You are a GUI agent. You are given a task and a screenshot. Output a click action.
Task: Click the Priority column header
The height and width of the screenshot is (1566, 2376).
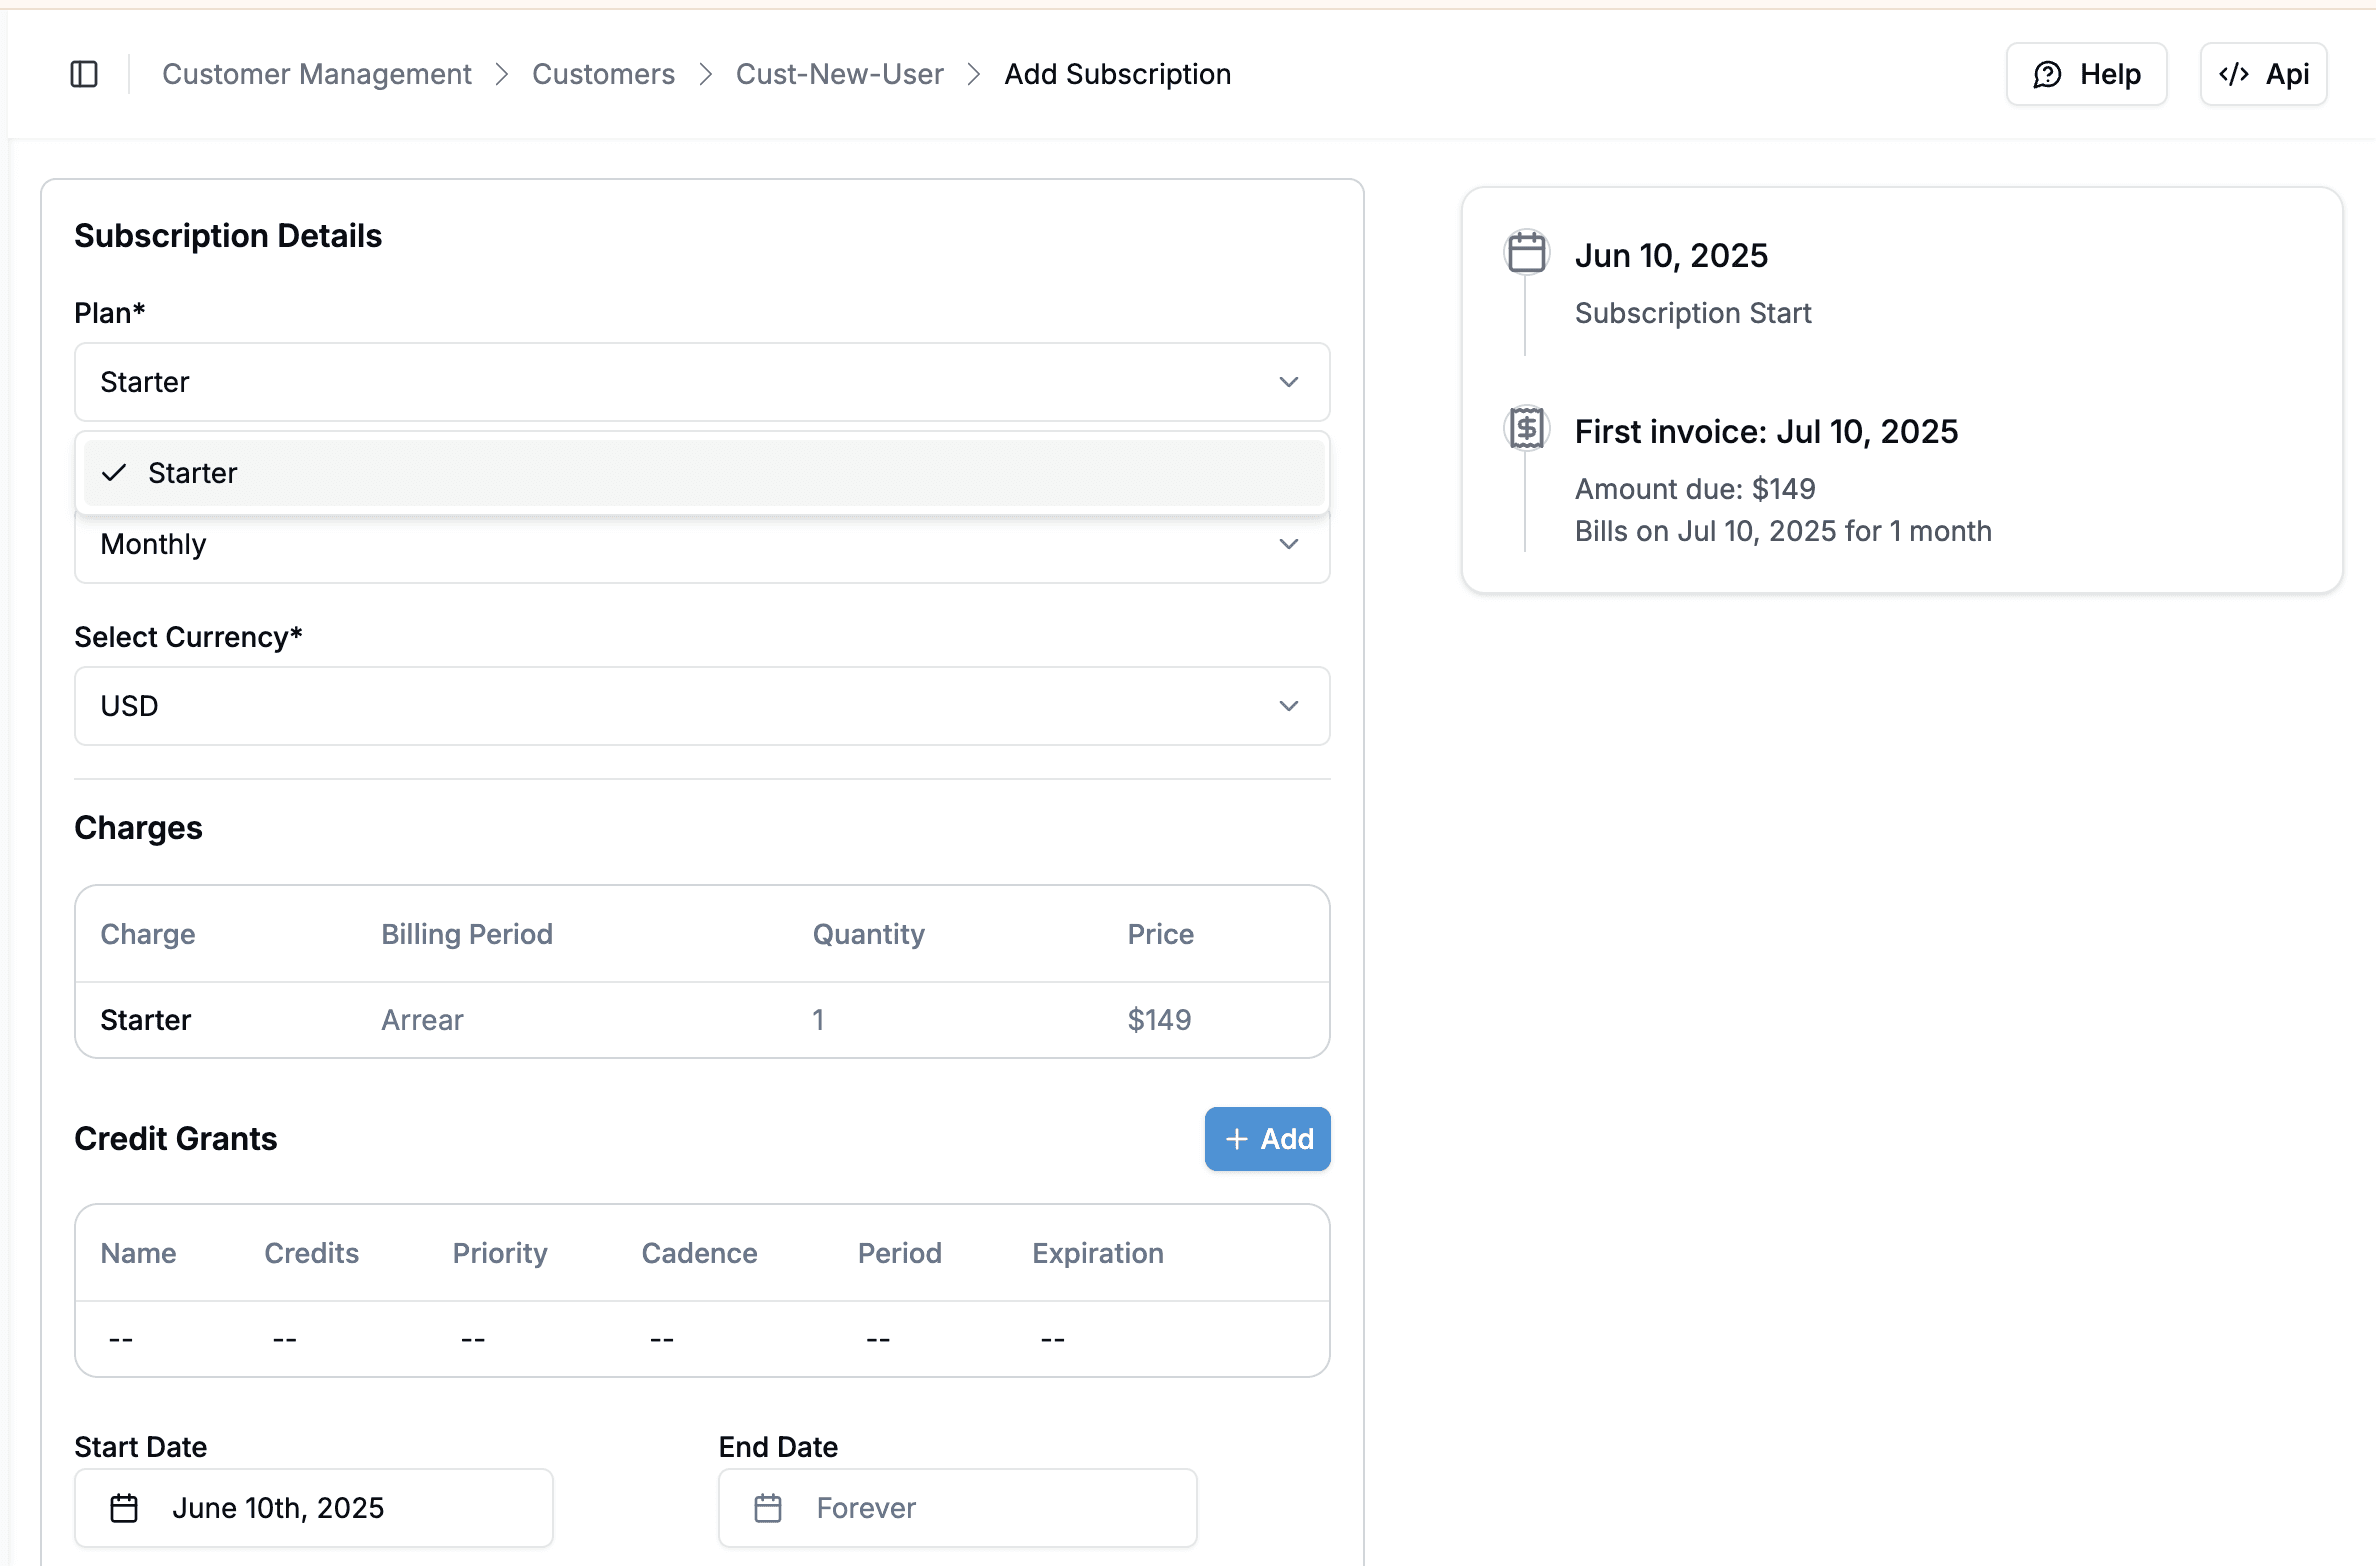click(500, 1253)
